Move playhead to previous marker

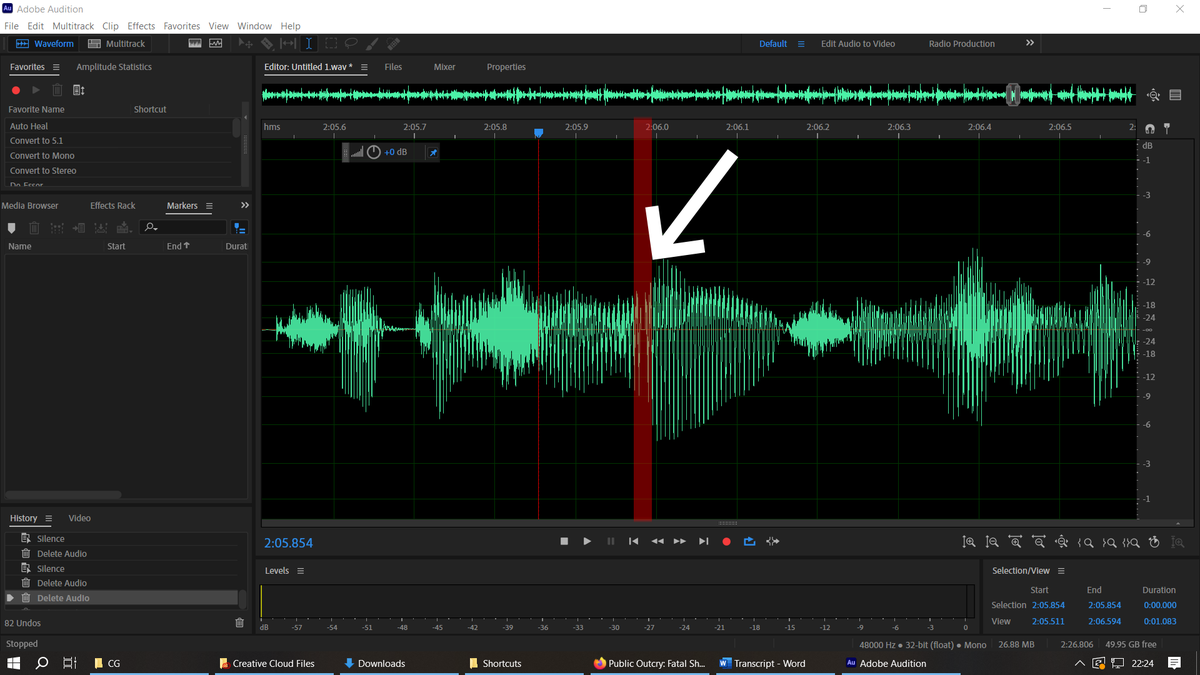633,541
